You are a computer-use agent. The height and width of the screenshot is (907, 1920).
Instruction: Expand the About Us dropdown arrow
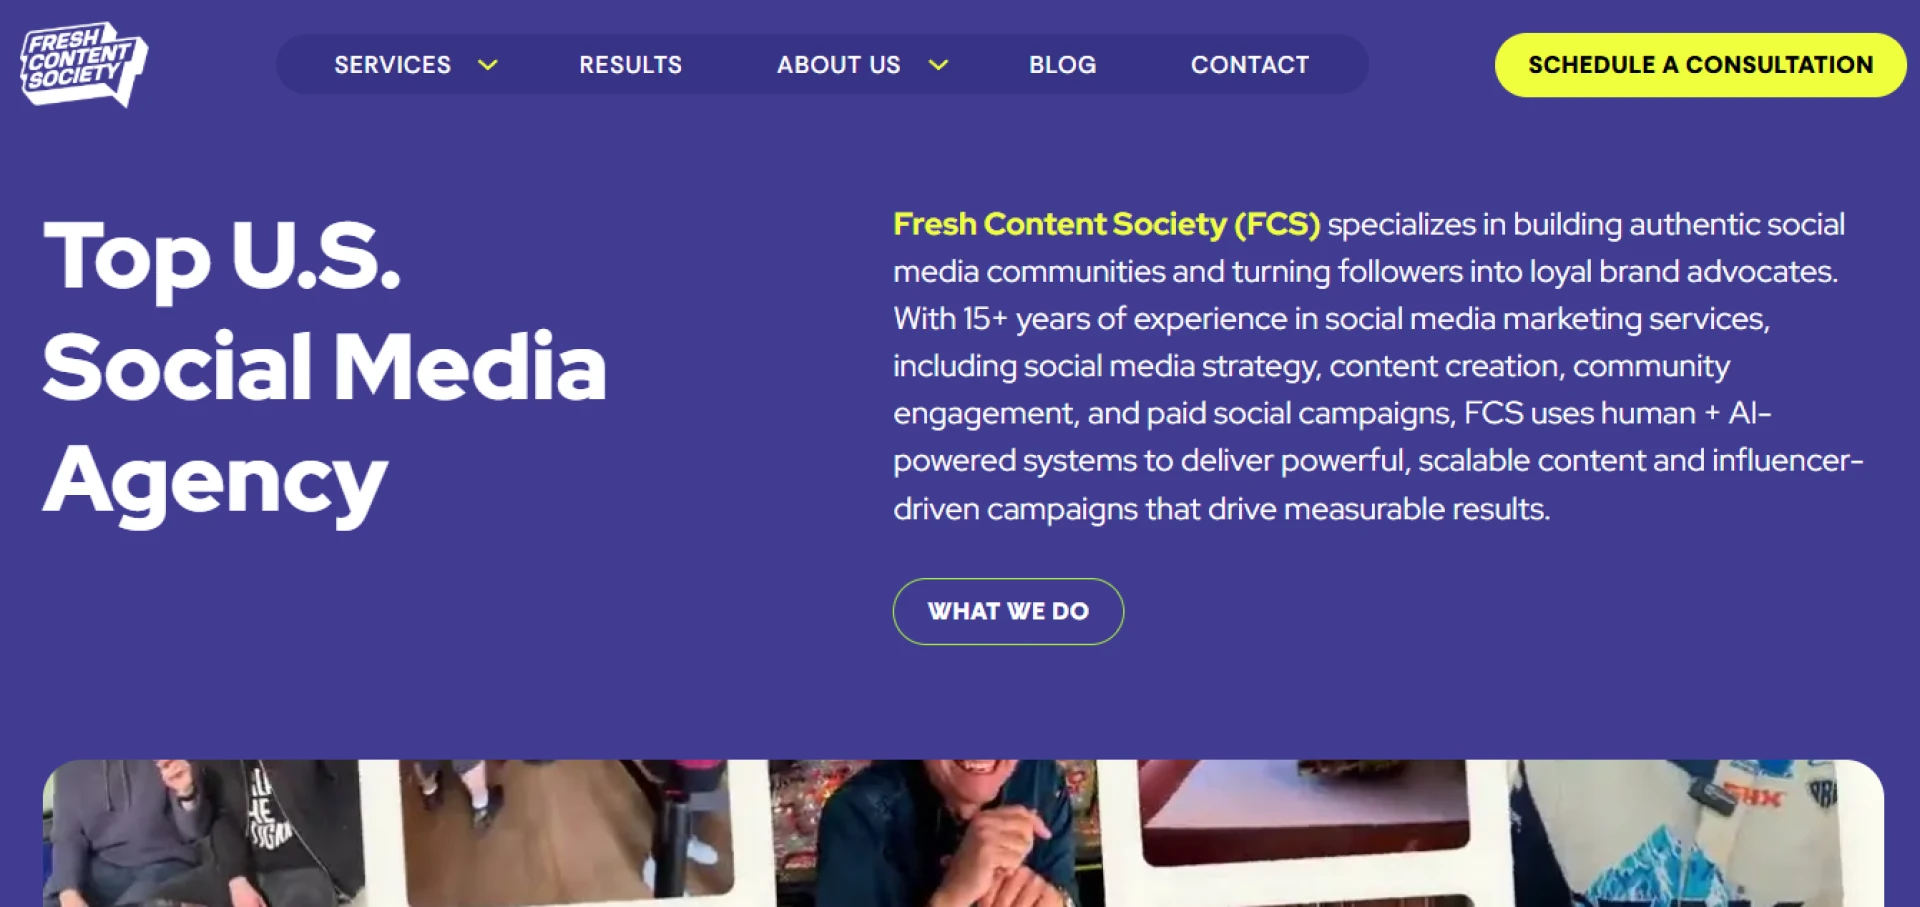click(x=938, y=65)
